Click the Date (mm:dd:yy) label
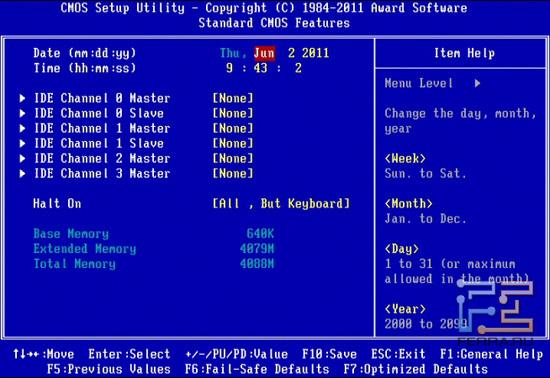 pyautogui.click(x=85, y=53)
